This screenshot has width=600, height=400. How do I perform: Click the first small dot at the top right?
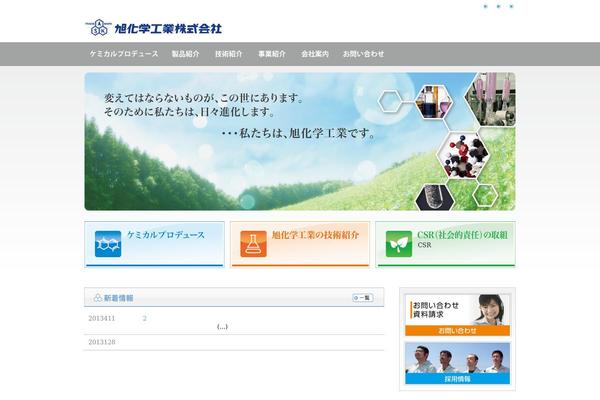pyautogui.click(x=486, y=7)
